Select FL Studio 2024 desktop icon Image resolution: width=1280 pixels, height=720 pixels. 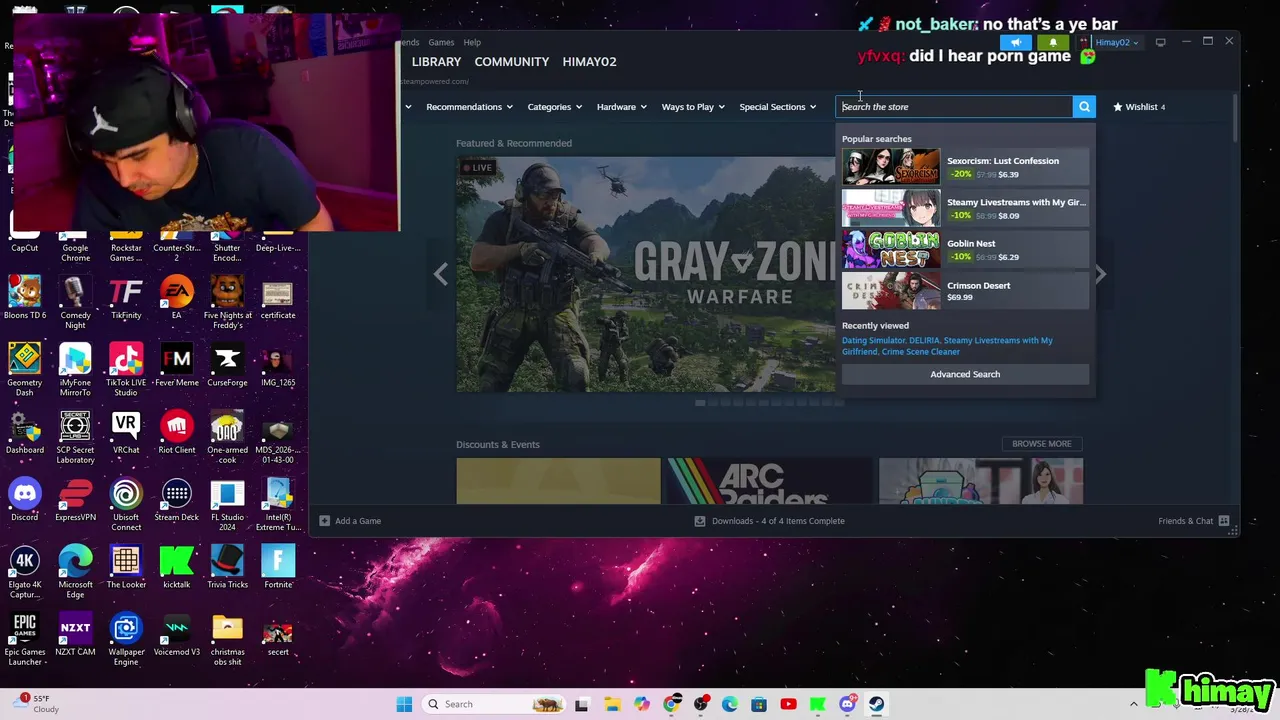click(227, 504)
